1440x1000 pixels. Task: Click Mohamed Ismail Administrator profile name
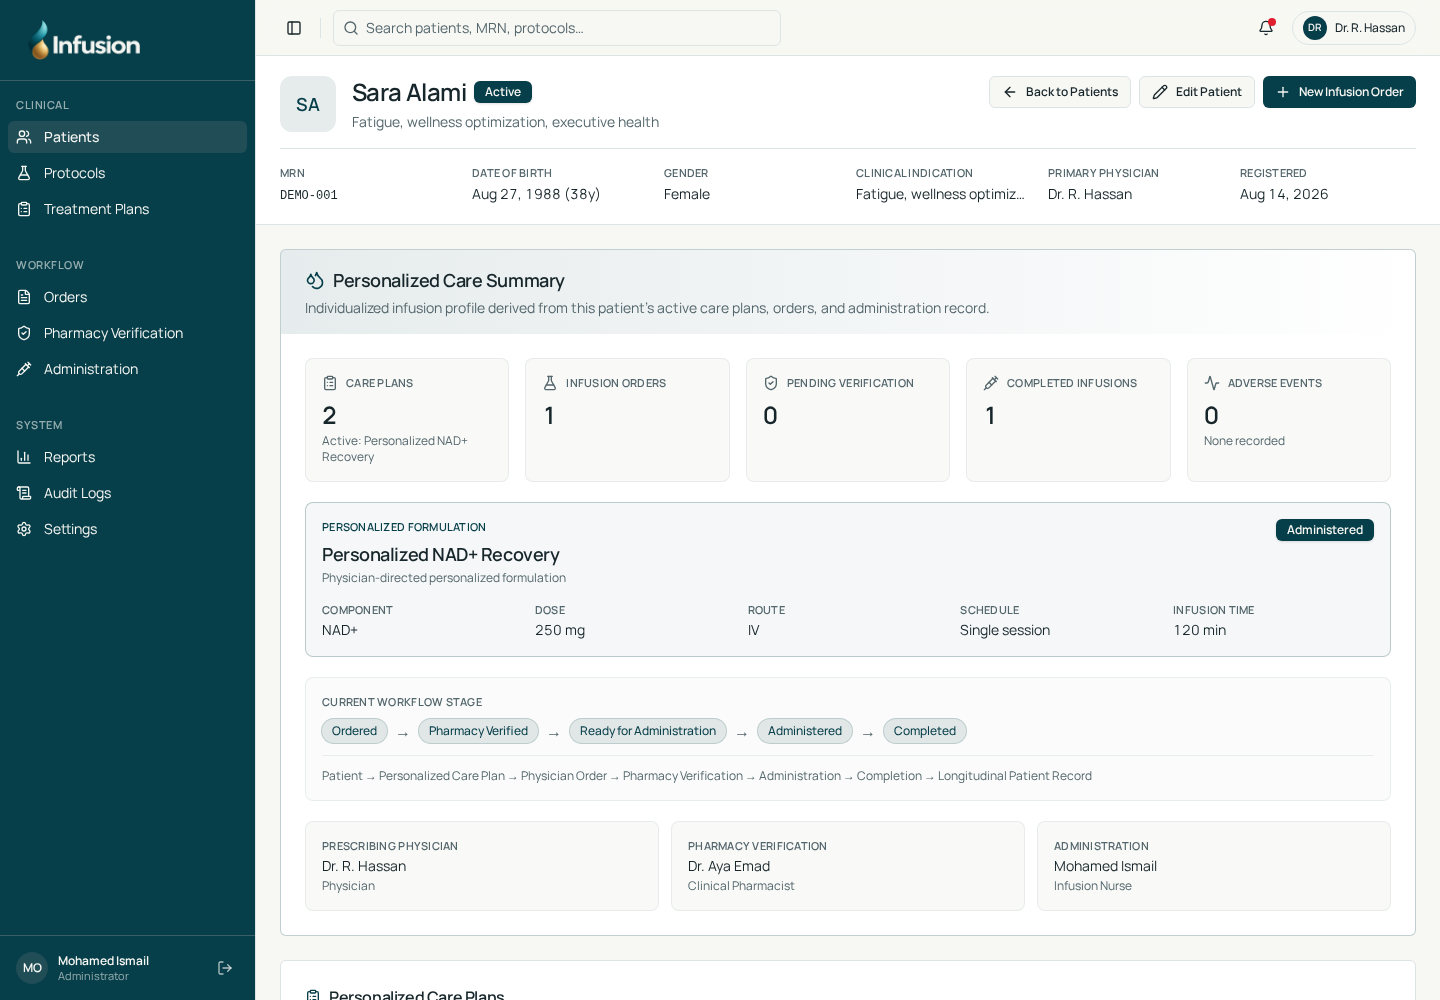point(103,961)
